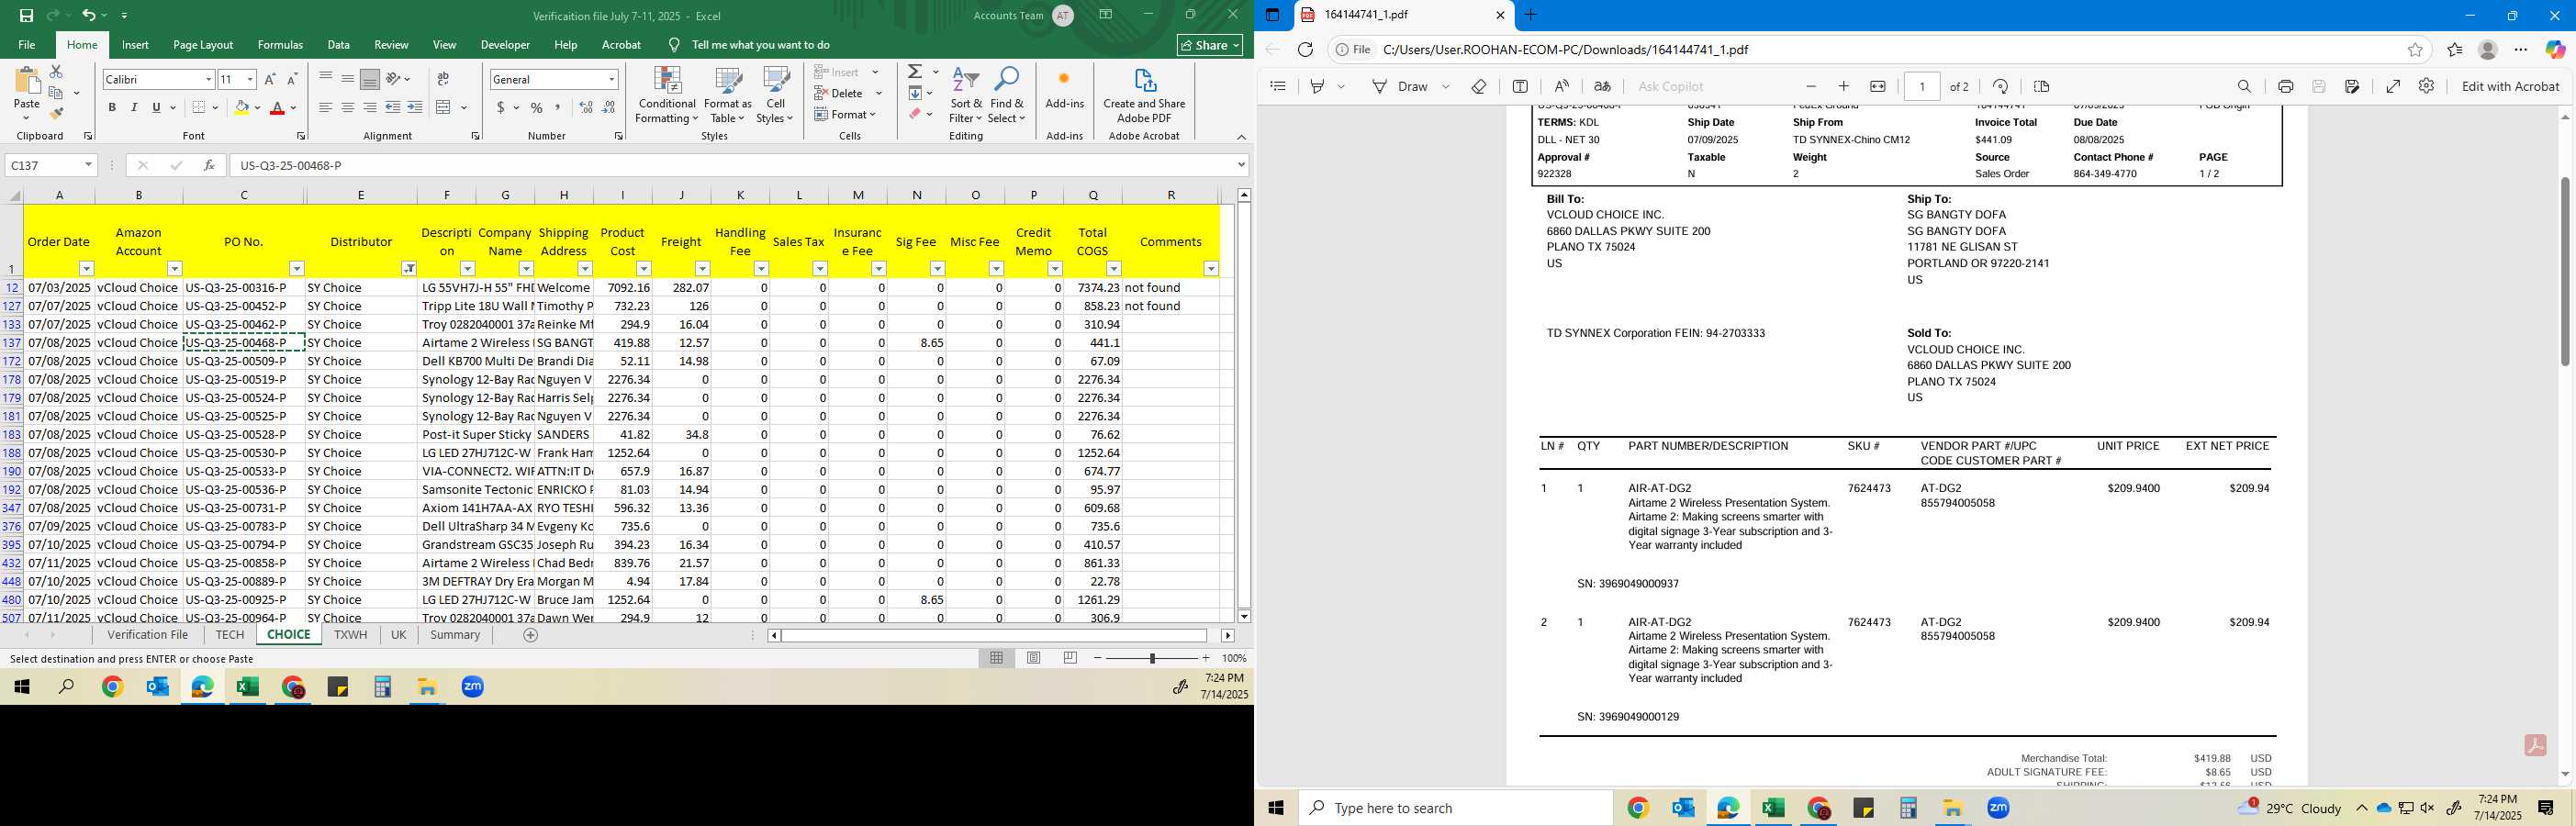Open Conditional Formatting menu

(667, 96)
